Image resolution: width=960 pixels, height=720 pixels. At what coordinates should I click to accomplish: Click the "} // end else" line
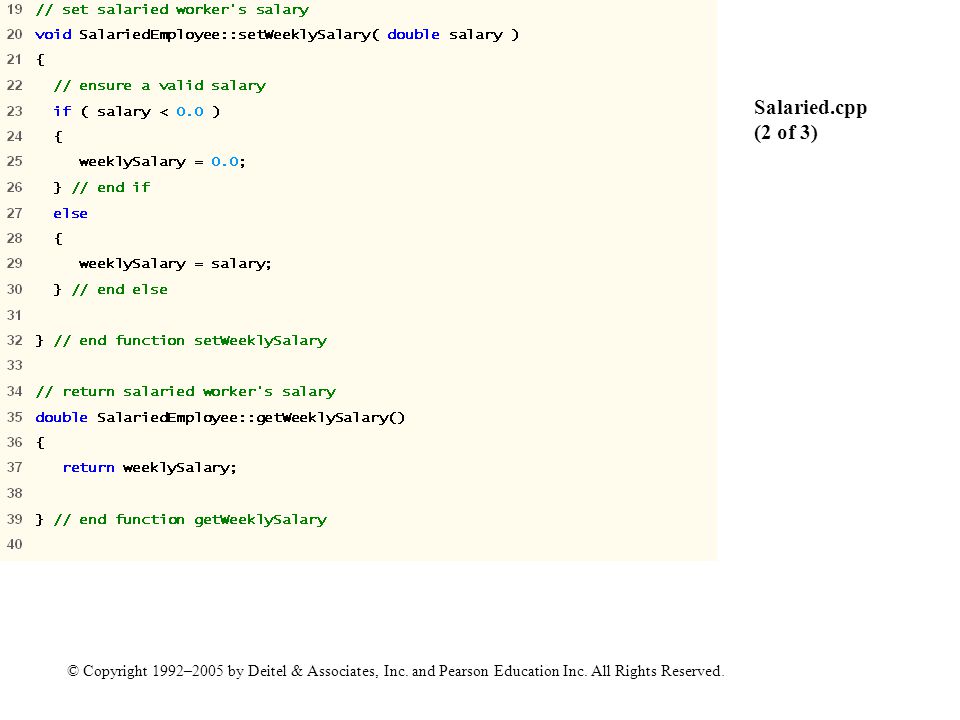coord(110,290)
